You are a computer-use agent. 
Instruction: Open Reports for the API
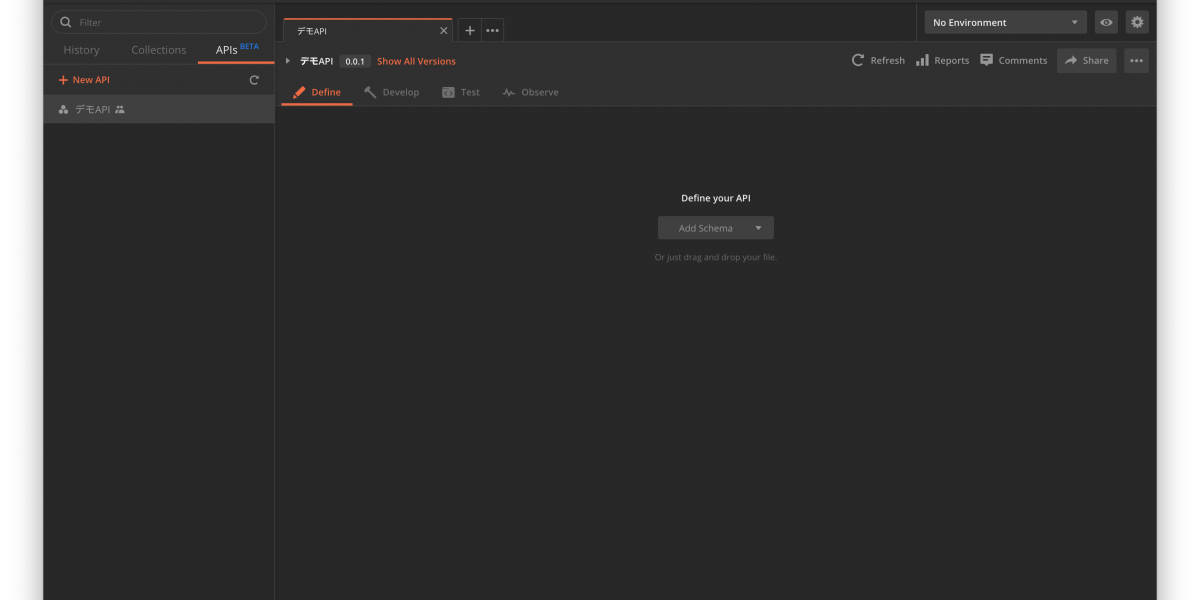click(x=942, y=61)
